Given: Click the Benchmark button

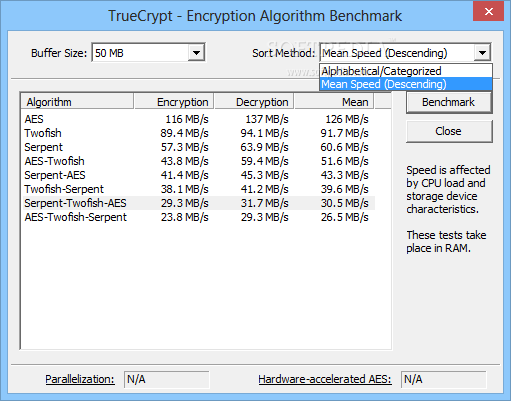Looking at the screenshot, I should pos(449,102).
